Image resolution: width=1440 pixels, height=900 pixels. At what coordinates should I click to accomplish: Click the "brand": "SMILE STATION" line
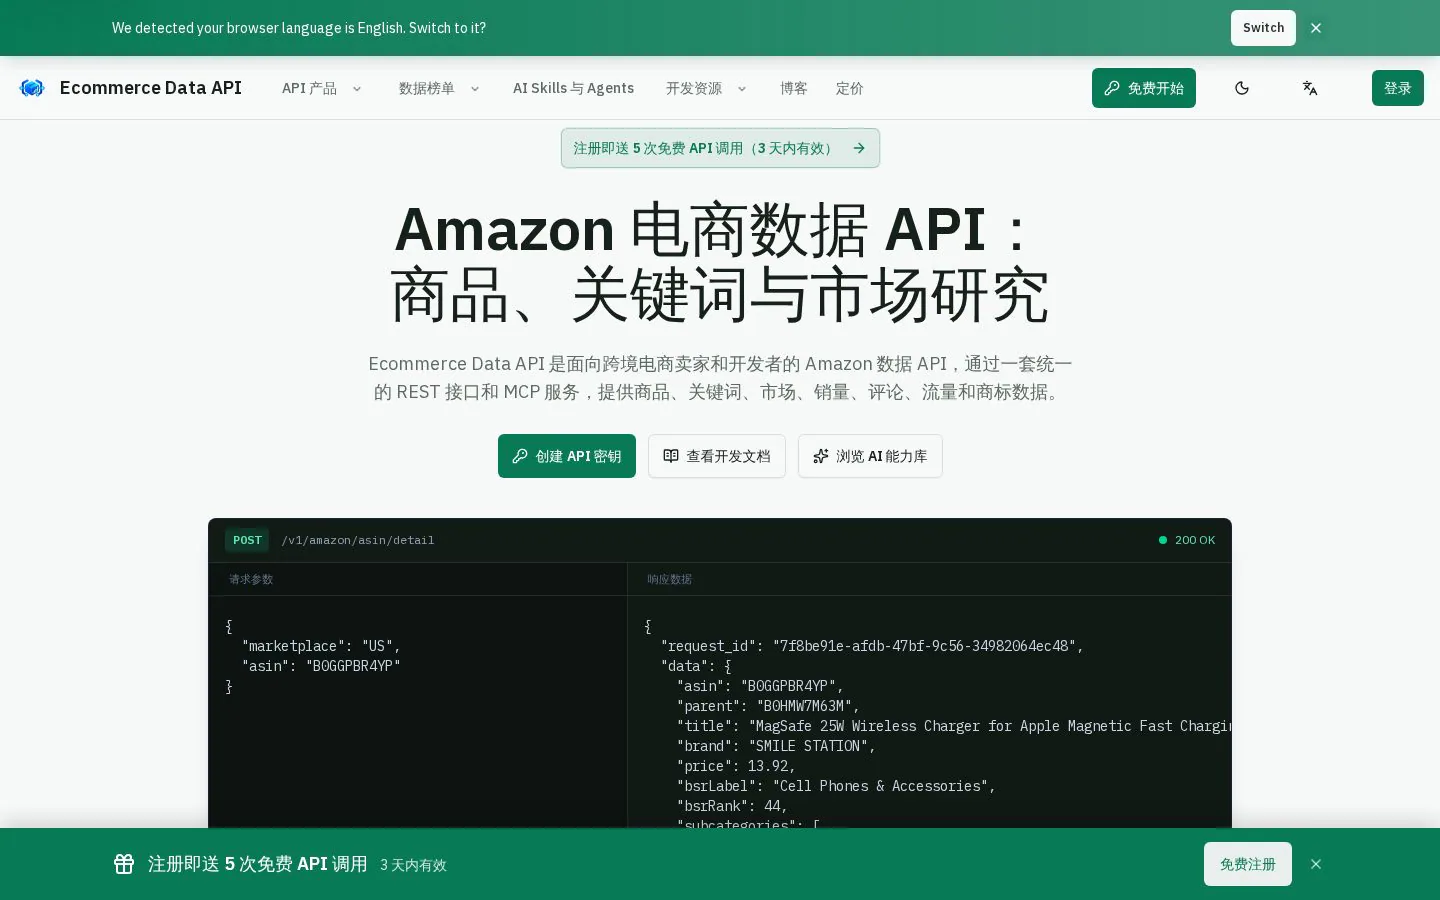(x=776, y=746)
